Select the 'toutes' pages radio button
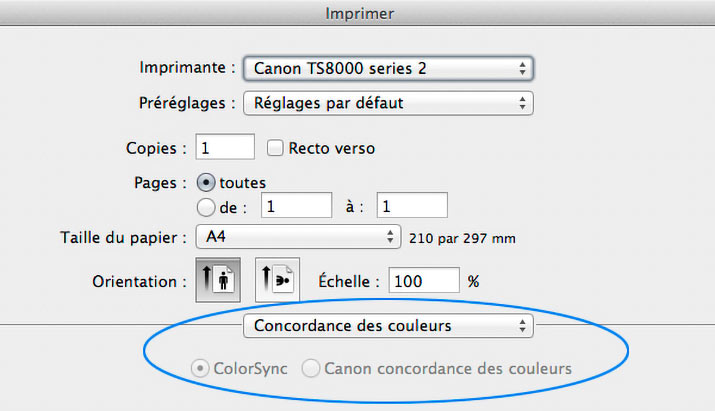 pos(206,182)
